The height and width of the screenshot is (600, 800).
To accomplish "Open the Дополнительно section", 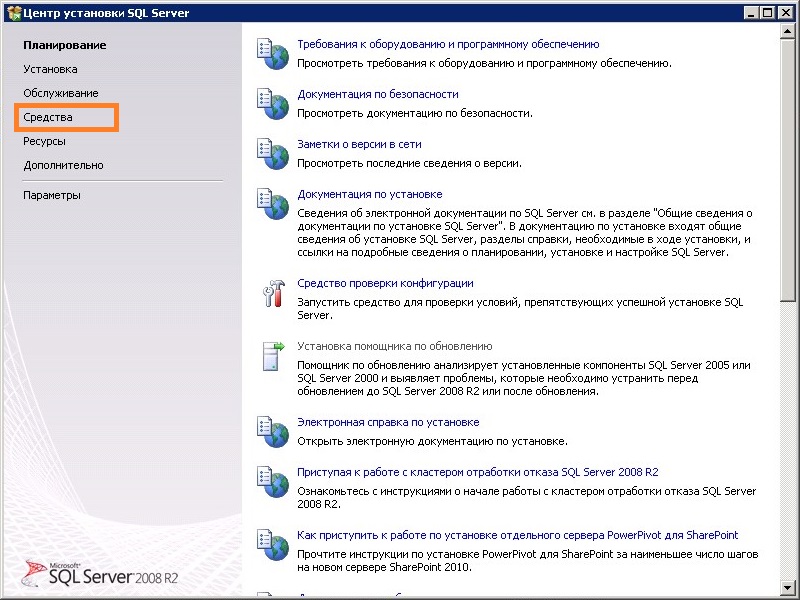I will pos(63,165).
